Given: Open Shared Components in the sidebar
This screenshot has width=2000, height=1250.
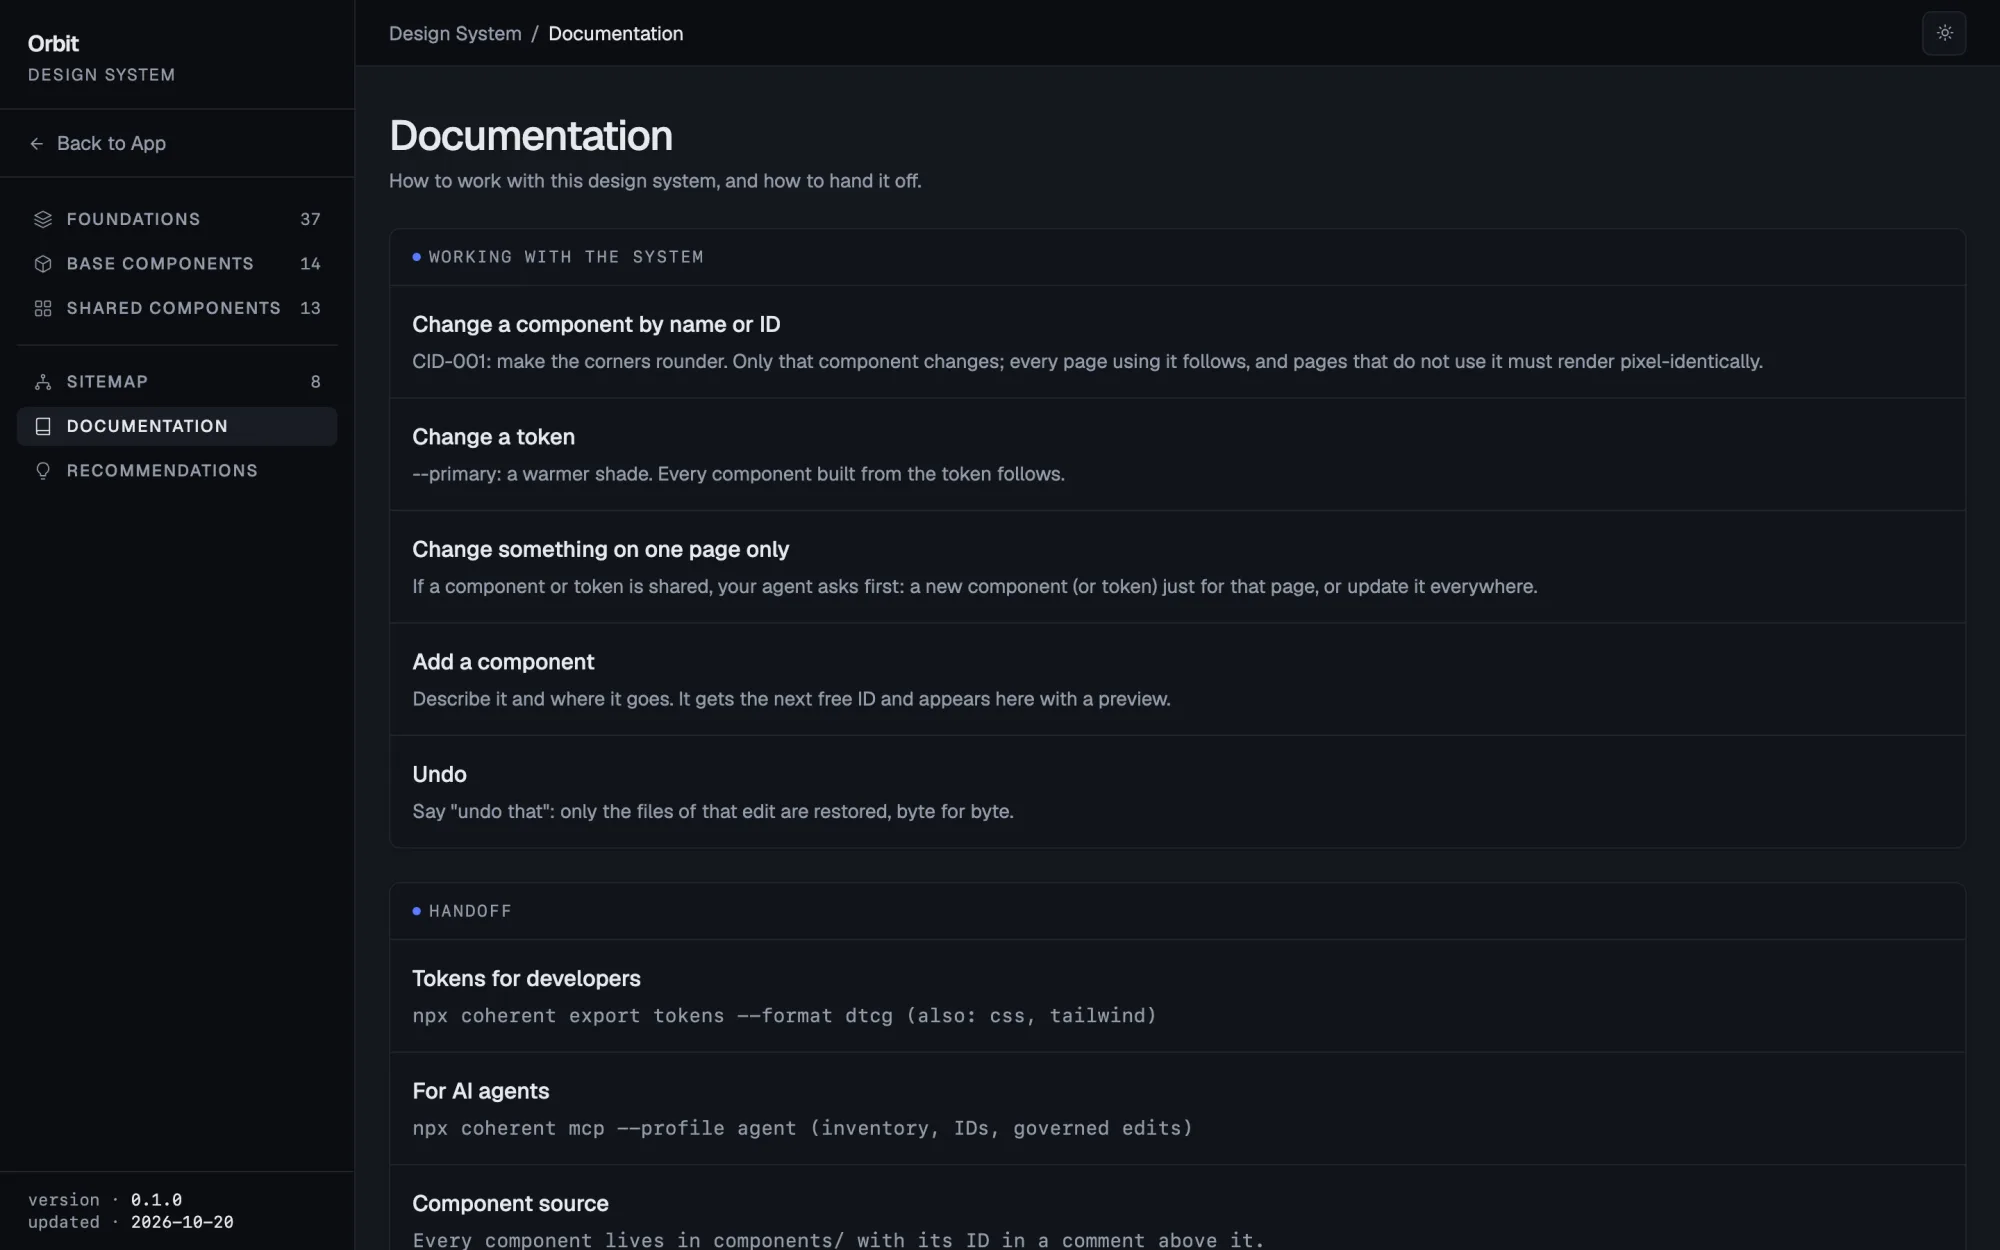Looking at the screenshot, I should [x=173, y=308].
